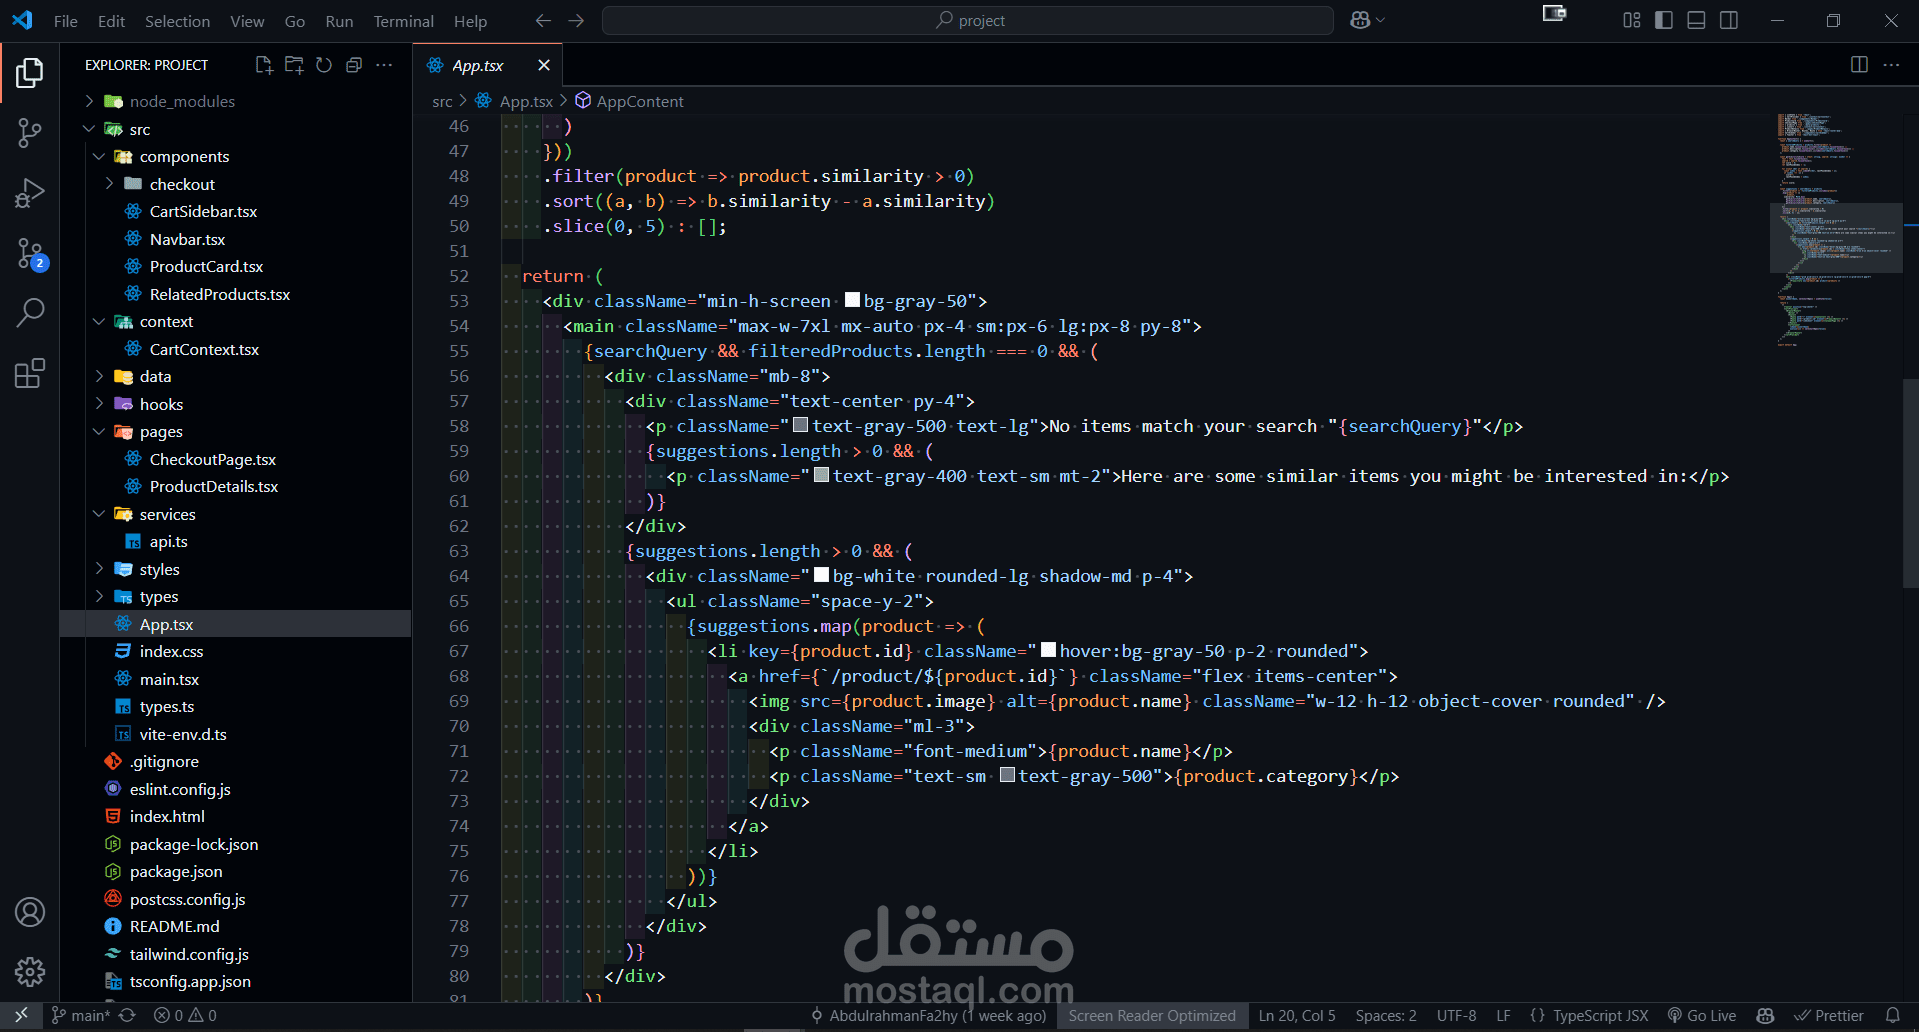Synchronize changes on main branch
Screen dimensions: 1919x1032
coord(127,1015)
